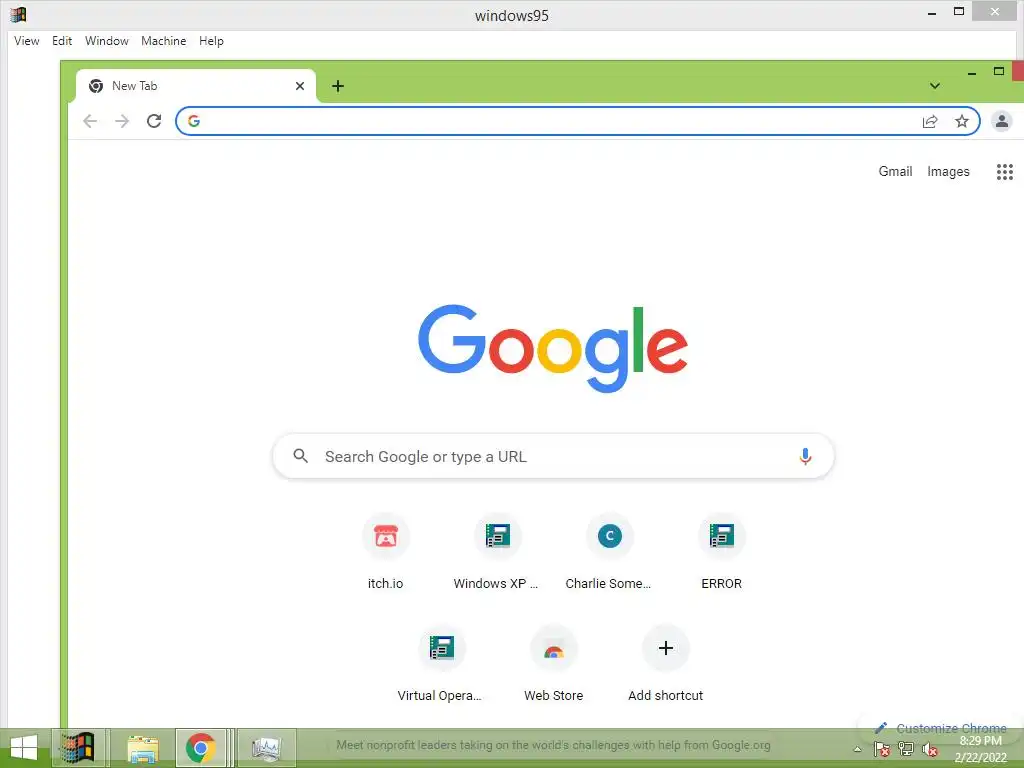Open the Windows XP shortcut tile
This screenshot has width=1024, height=768.
498,552
